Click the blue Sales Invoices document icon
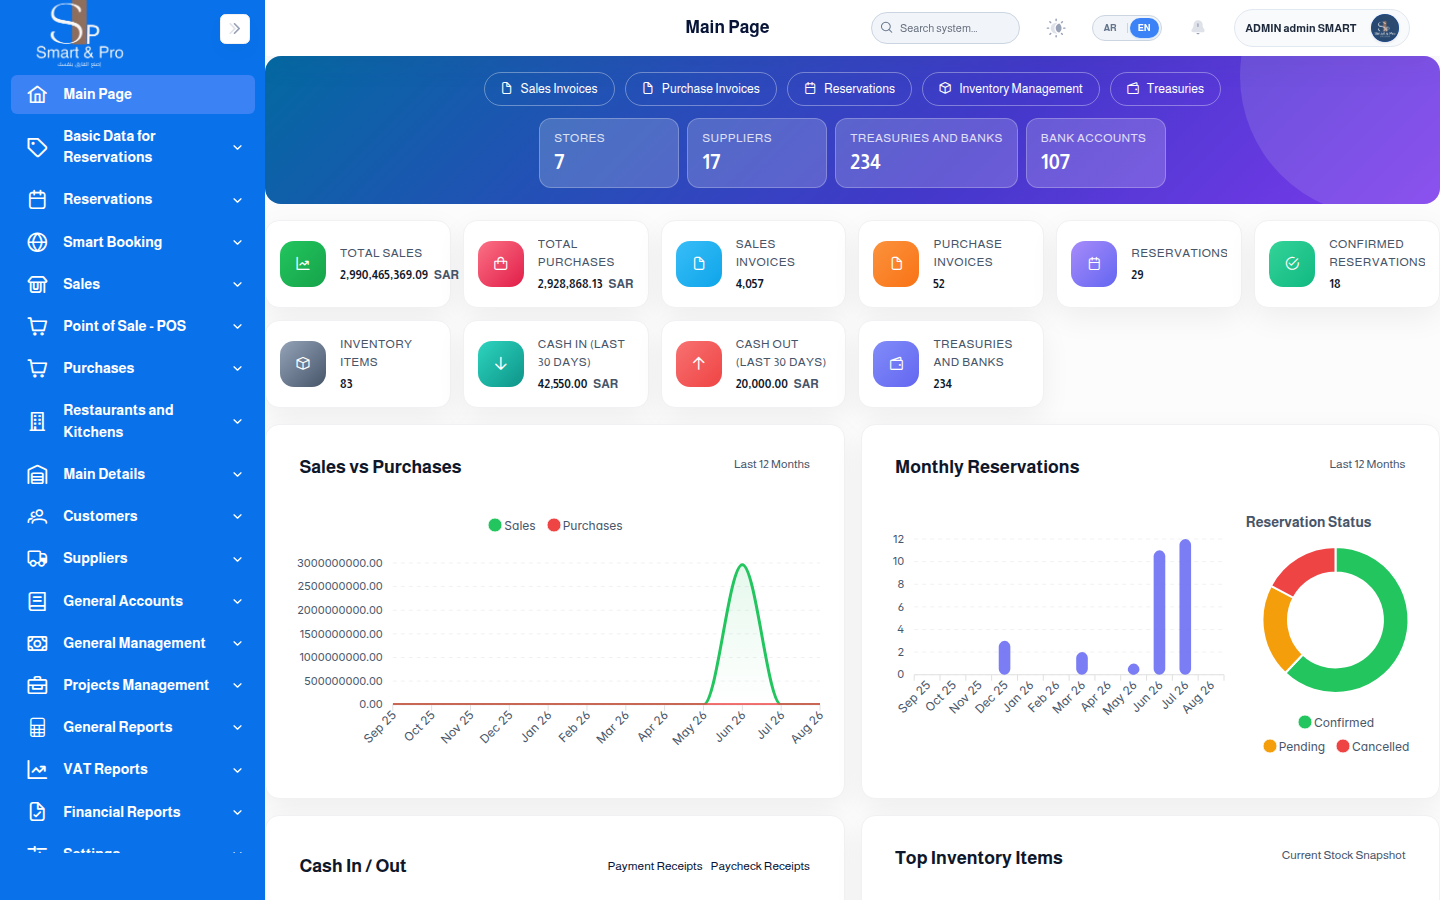Screen dimensions: 1440x900 pos(699,264)
